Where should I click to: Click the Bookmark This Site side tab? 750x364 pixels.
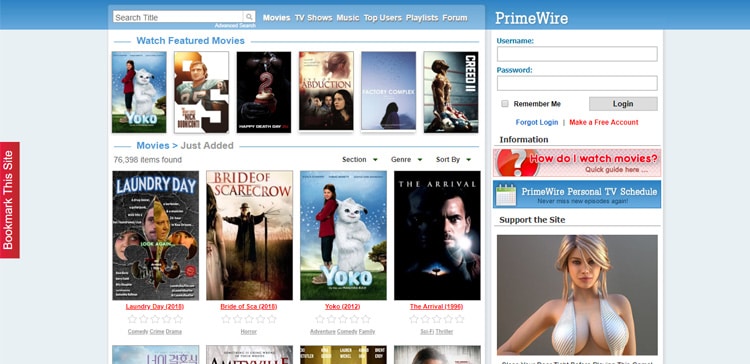10,200
